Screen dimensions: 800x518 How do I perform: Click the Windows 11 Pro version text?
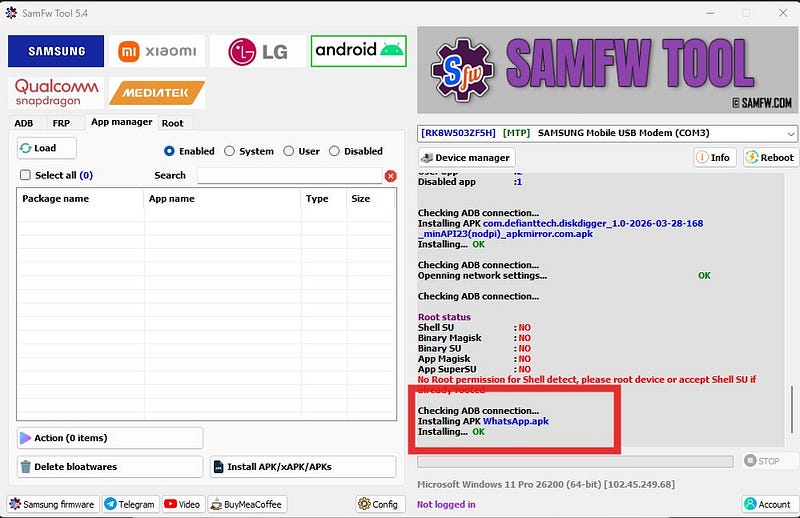[546, 484]
